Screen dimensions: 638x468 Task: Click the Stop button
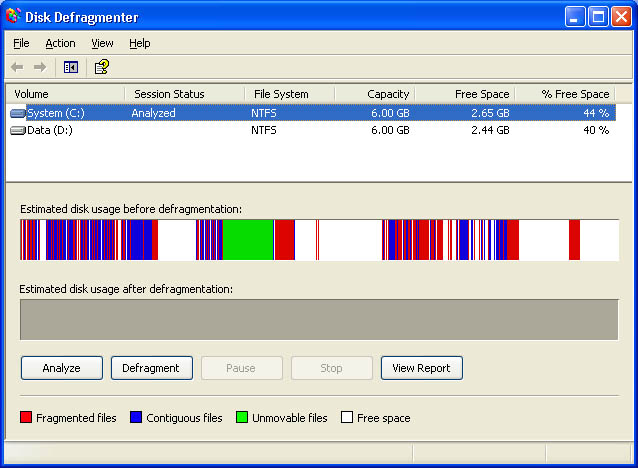tap(332, 368)
